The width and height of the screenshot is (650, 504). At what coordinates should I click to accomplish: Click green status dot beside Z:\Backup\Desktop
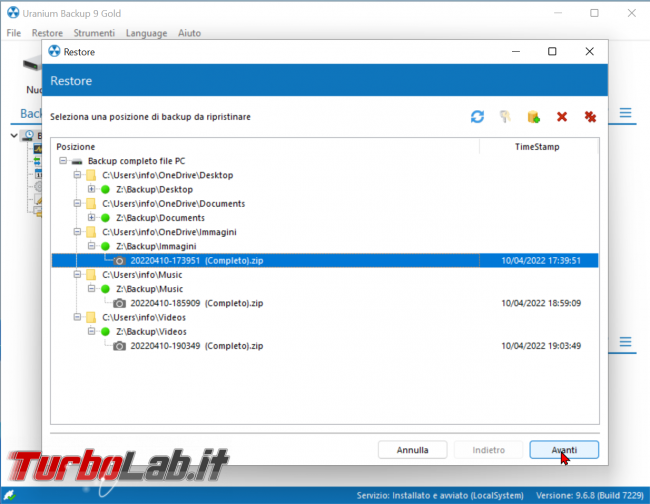click(x=105, y=190)
